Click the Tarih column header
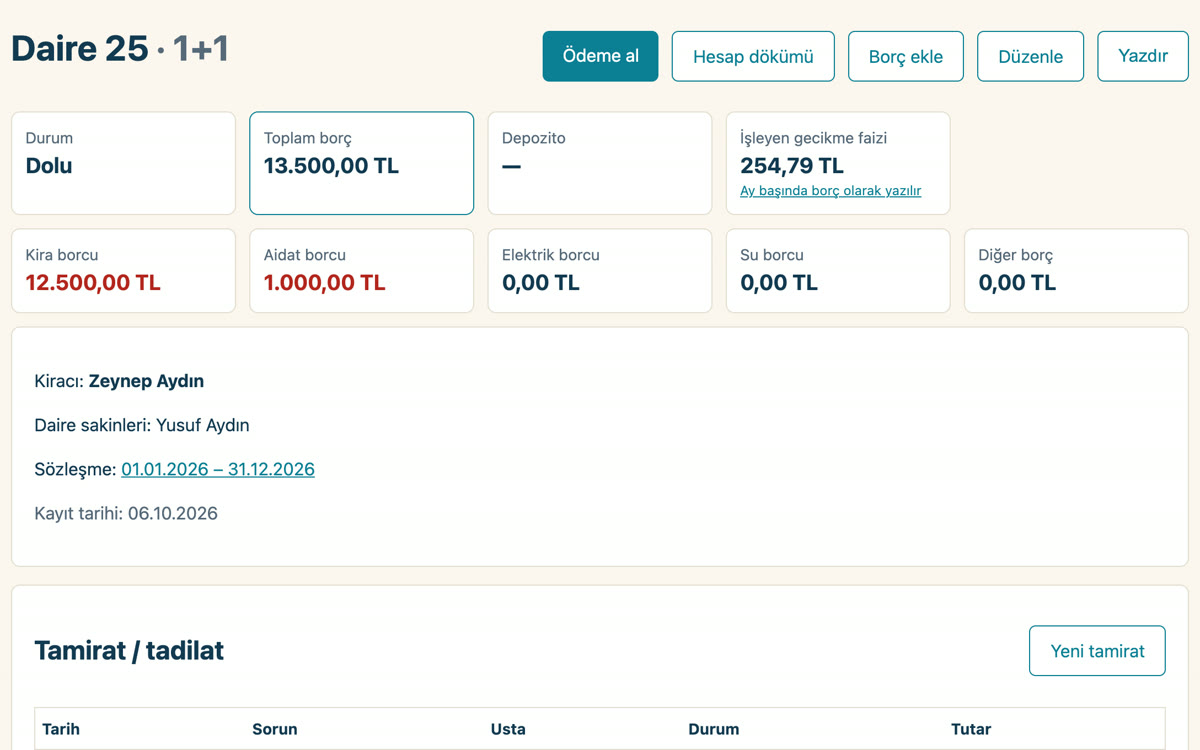Viewport: 1200px width, 750px height. pos(61,729)
